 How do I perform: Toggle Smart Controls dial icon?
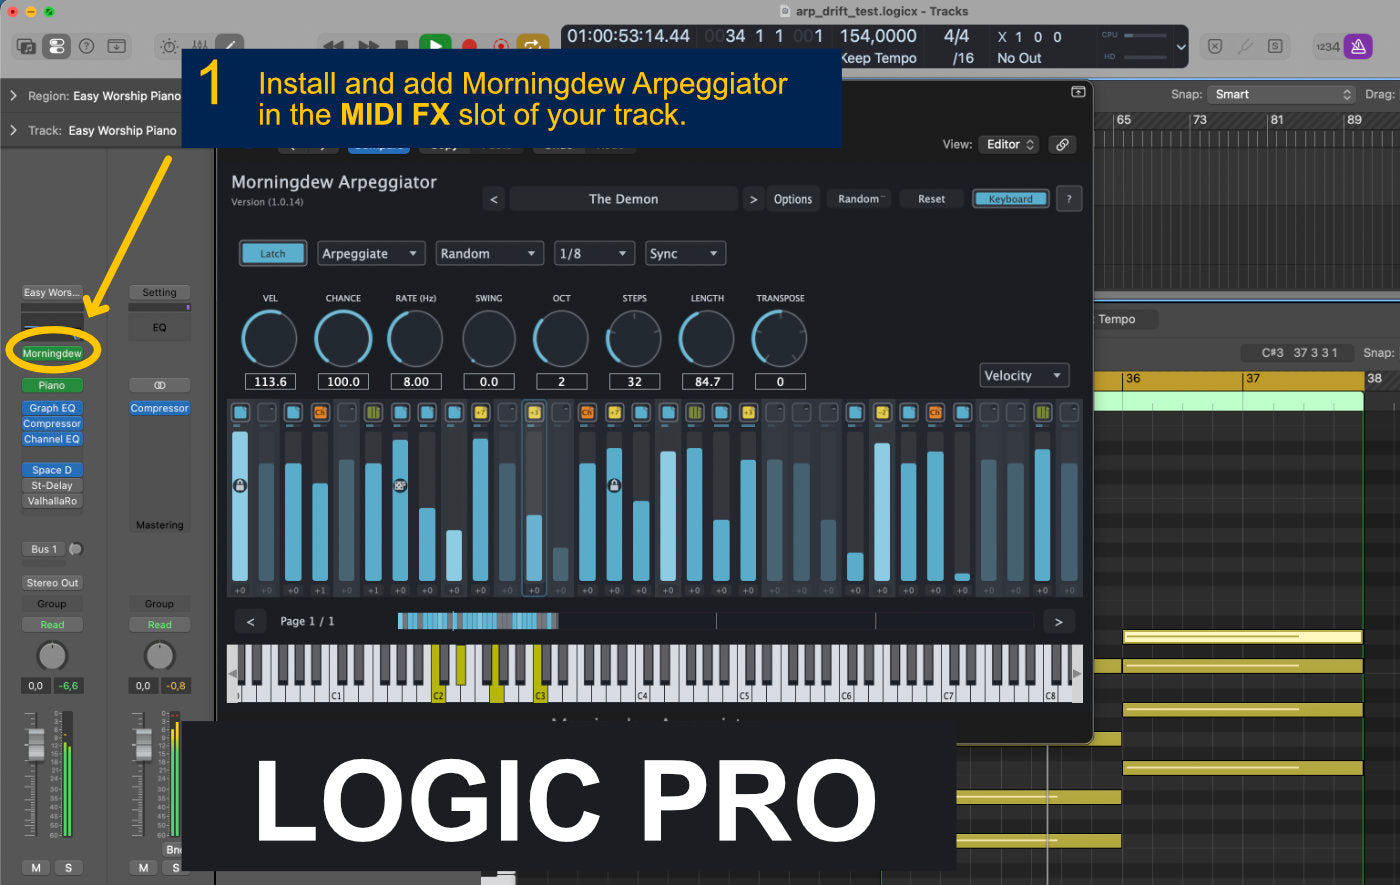(x=169, y=46)
